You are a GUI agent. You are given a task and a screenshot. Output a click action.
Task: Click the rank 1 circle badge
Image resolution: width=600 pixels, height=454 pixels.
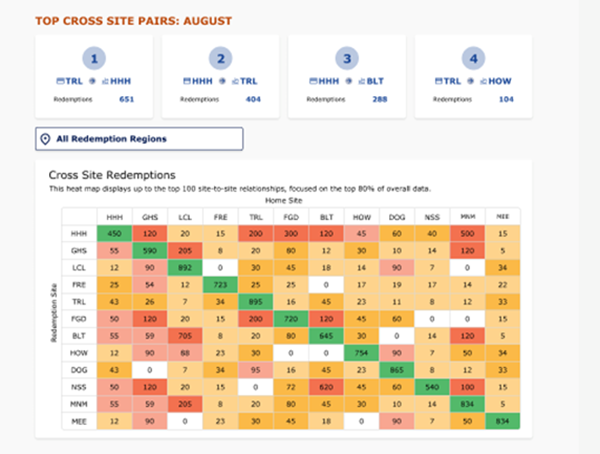tap(93, 58)
